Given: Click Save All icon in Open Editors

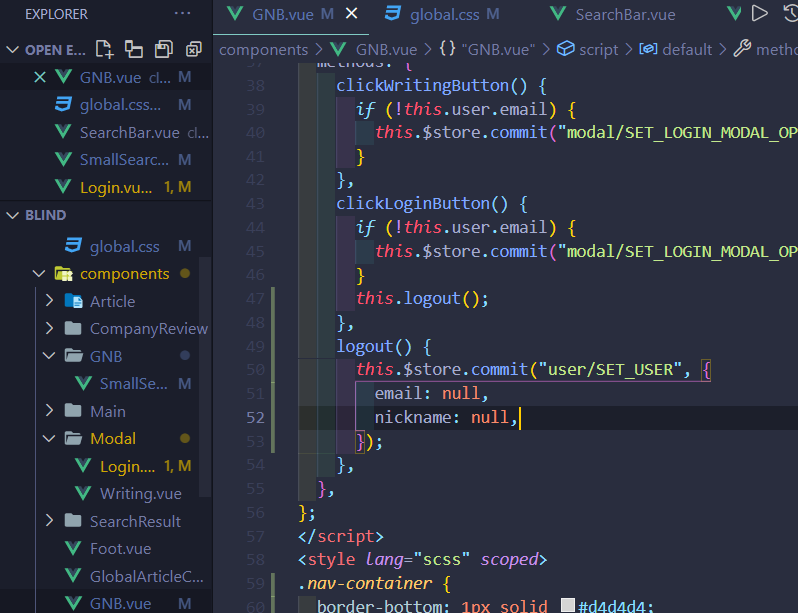Looking at the screenshot, I should (164, 49).
